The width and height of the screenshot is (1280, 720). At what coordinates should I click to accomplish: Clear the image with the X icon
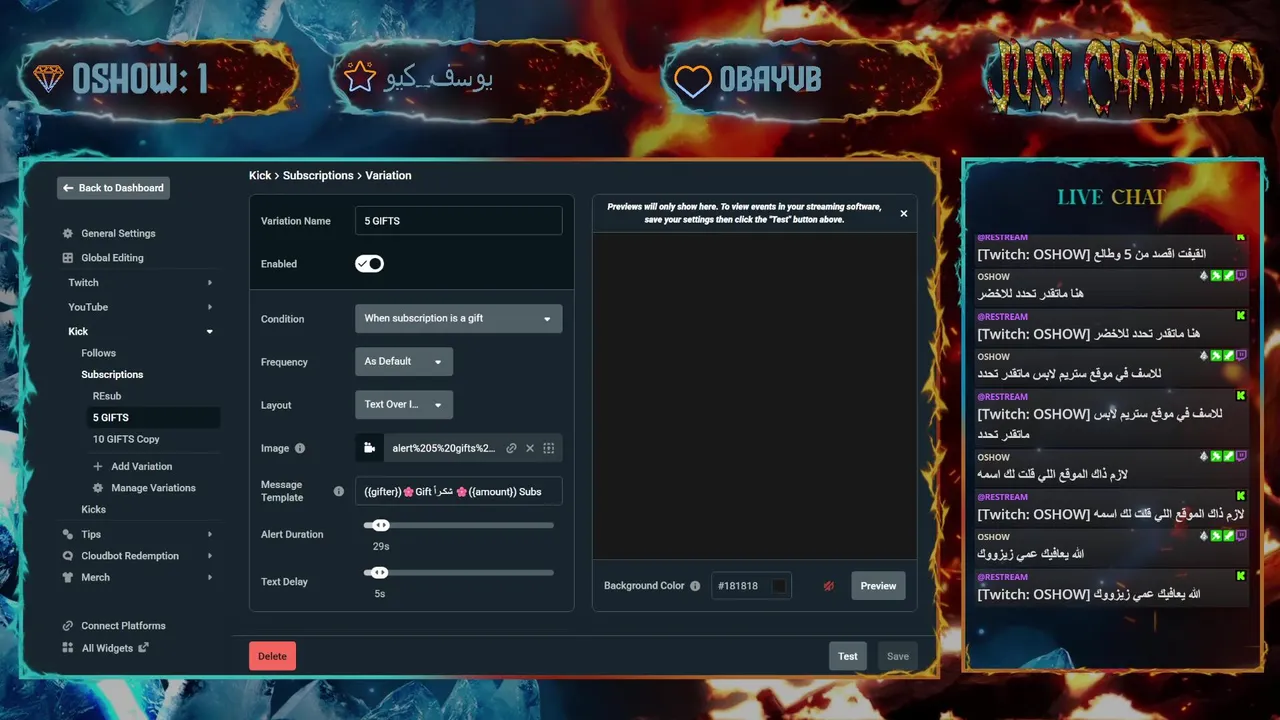[x=530, y=448]
